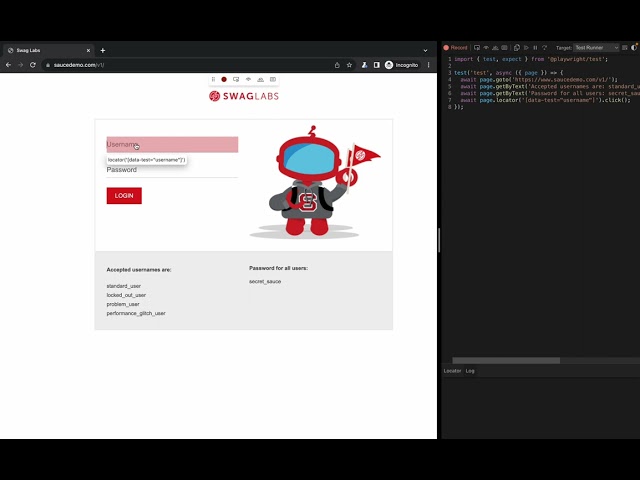This screenshot has height=480, width=640.
Task: Click the performance_glitch_user text
Action: pyautogui.click(x=136, y=313)
